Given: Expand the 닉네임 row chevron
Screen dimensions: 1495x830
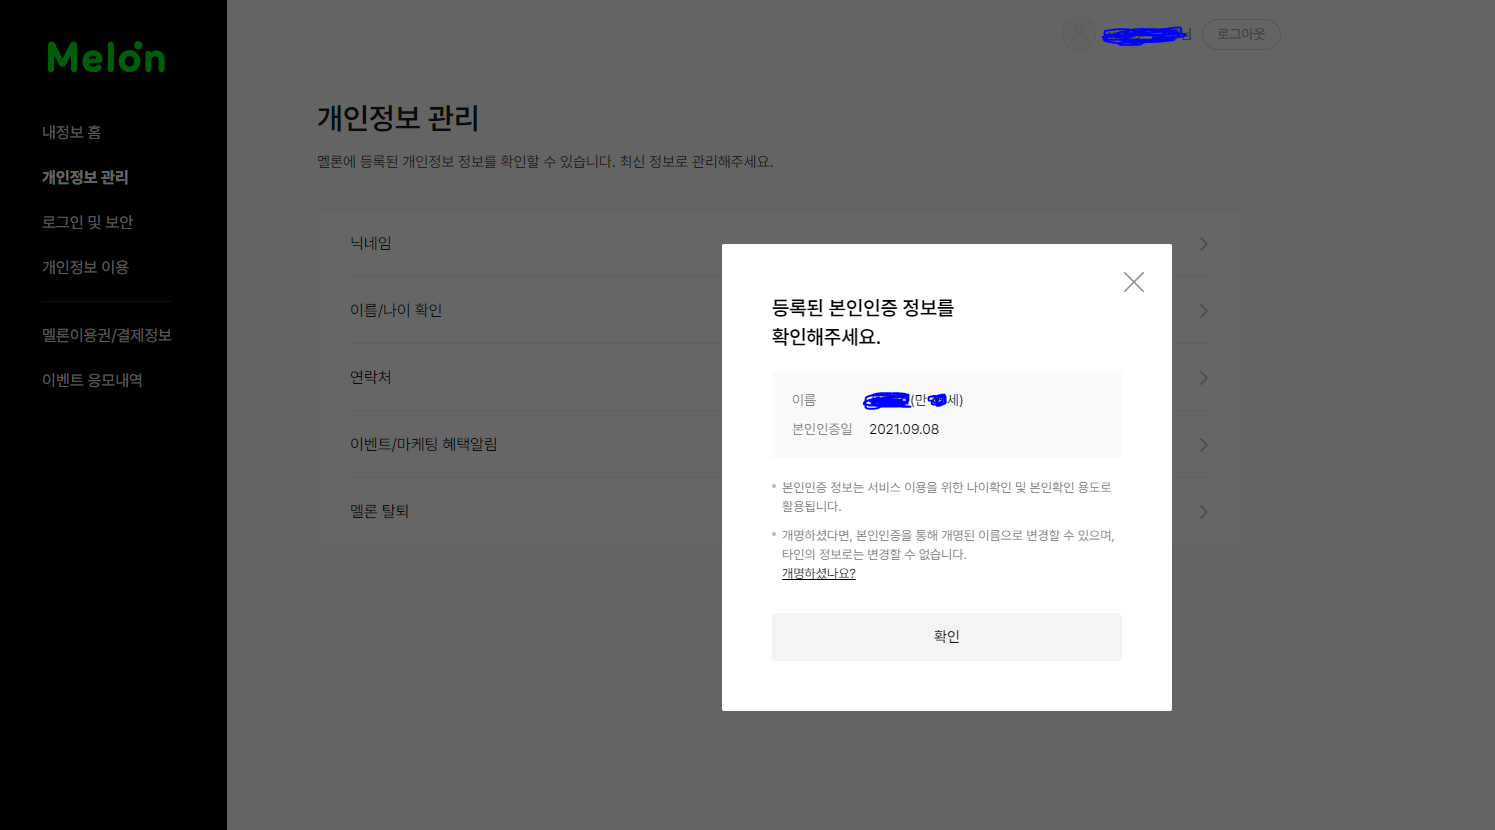Looking at the screenshot, I should pyautogui.click(x=1204, y=243).
